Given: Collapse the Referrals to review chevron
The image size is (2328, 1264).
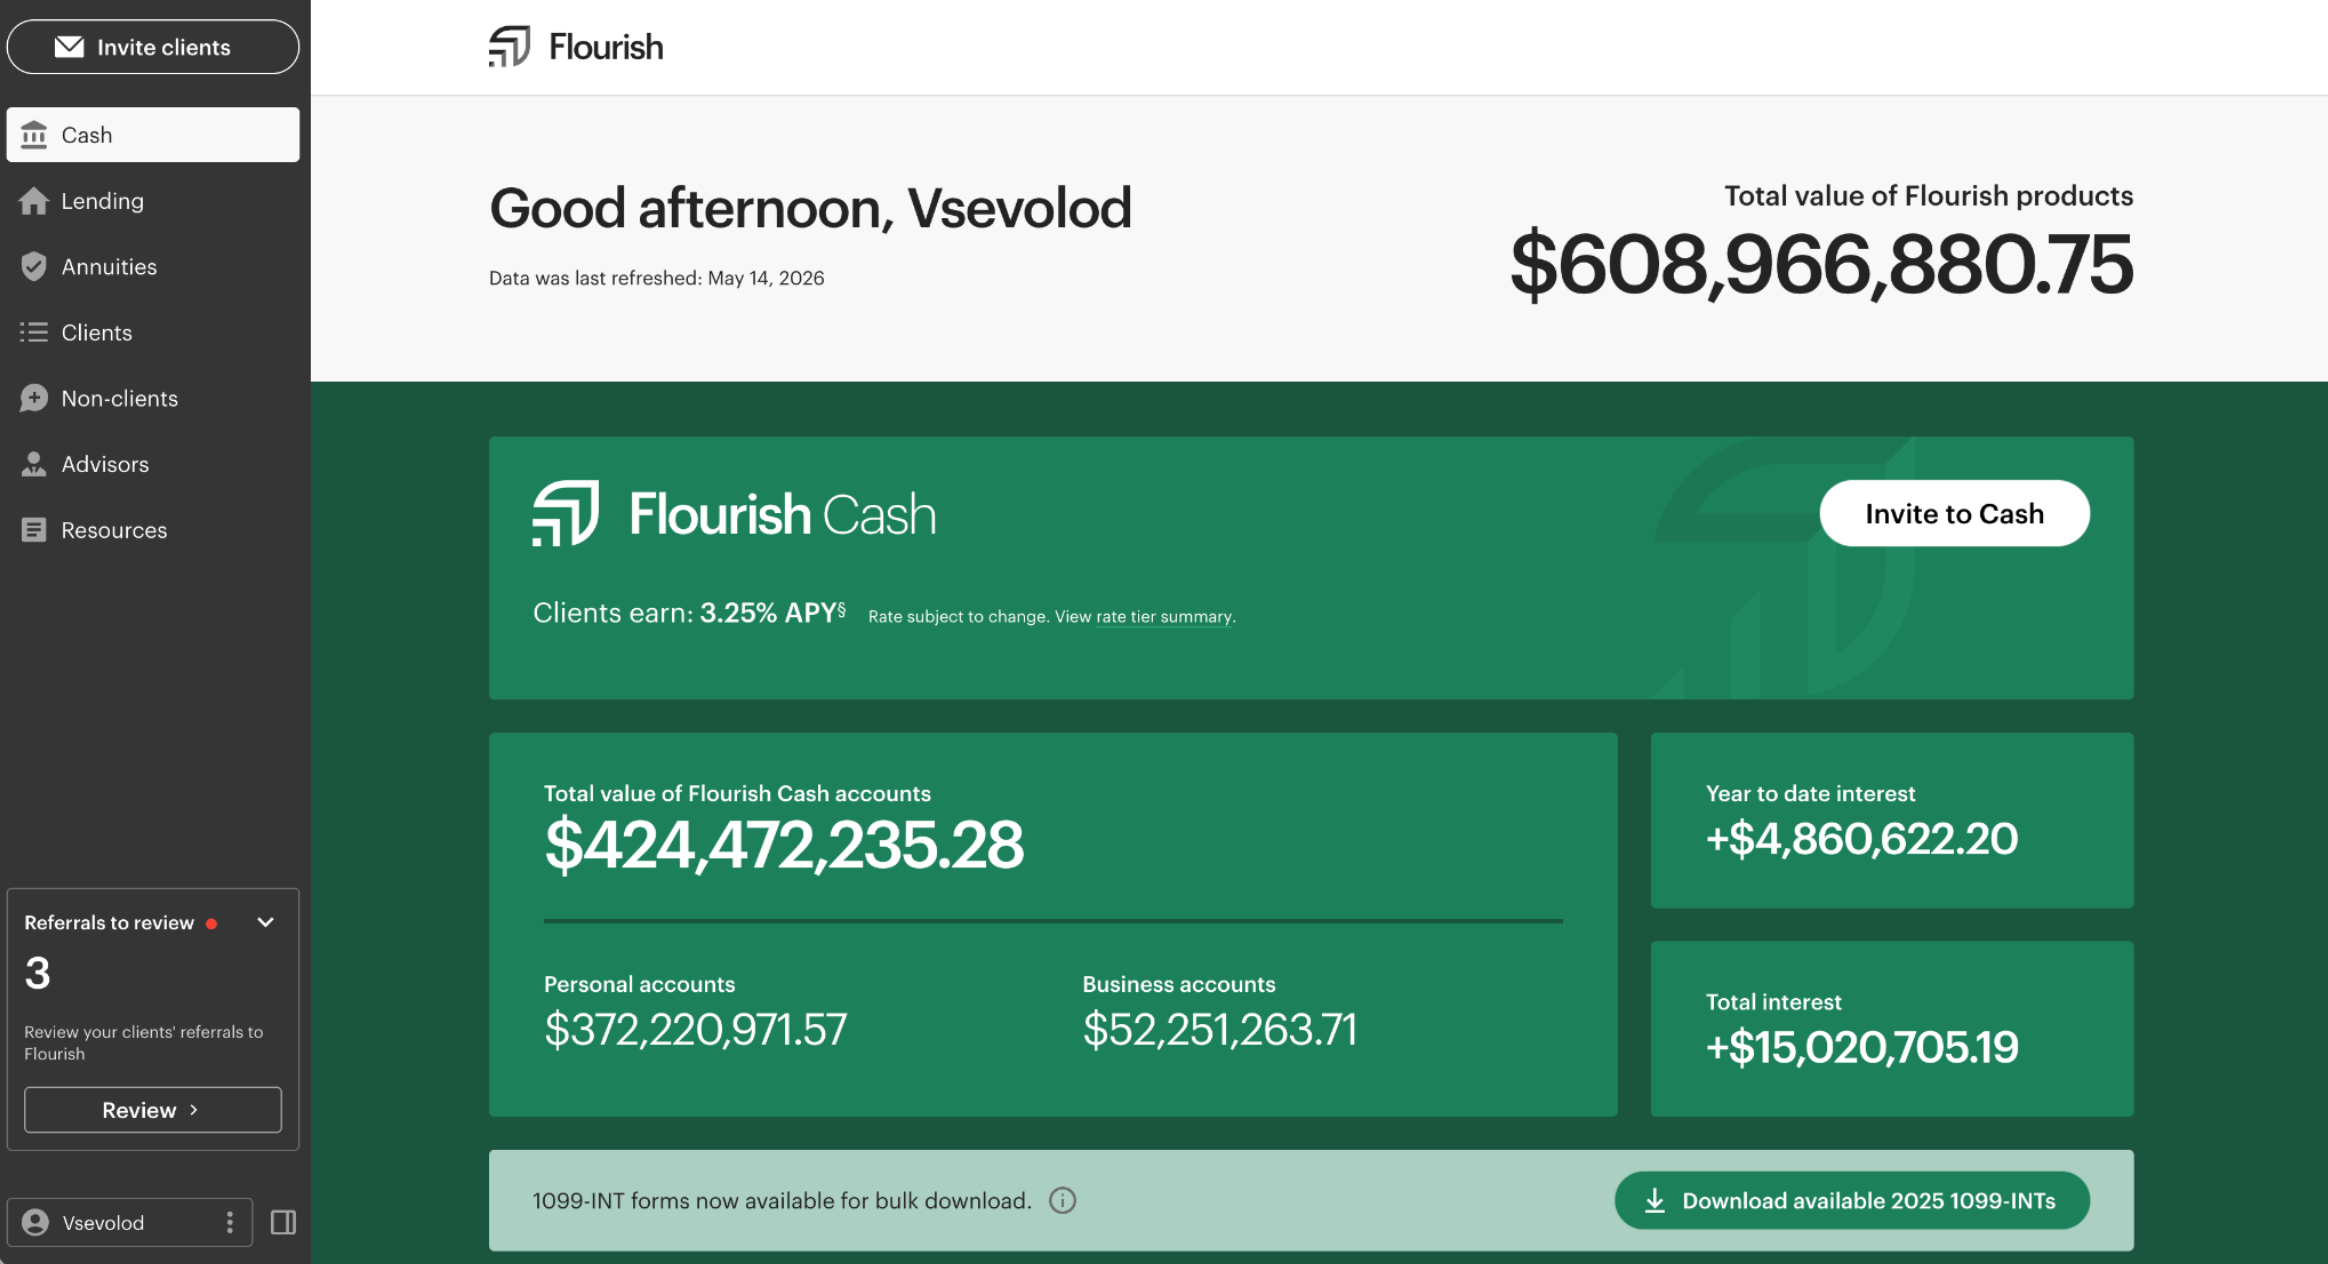Looking at the screenshot, I should [x=265, y=922].
